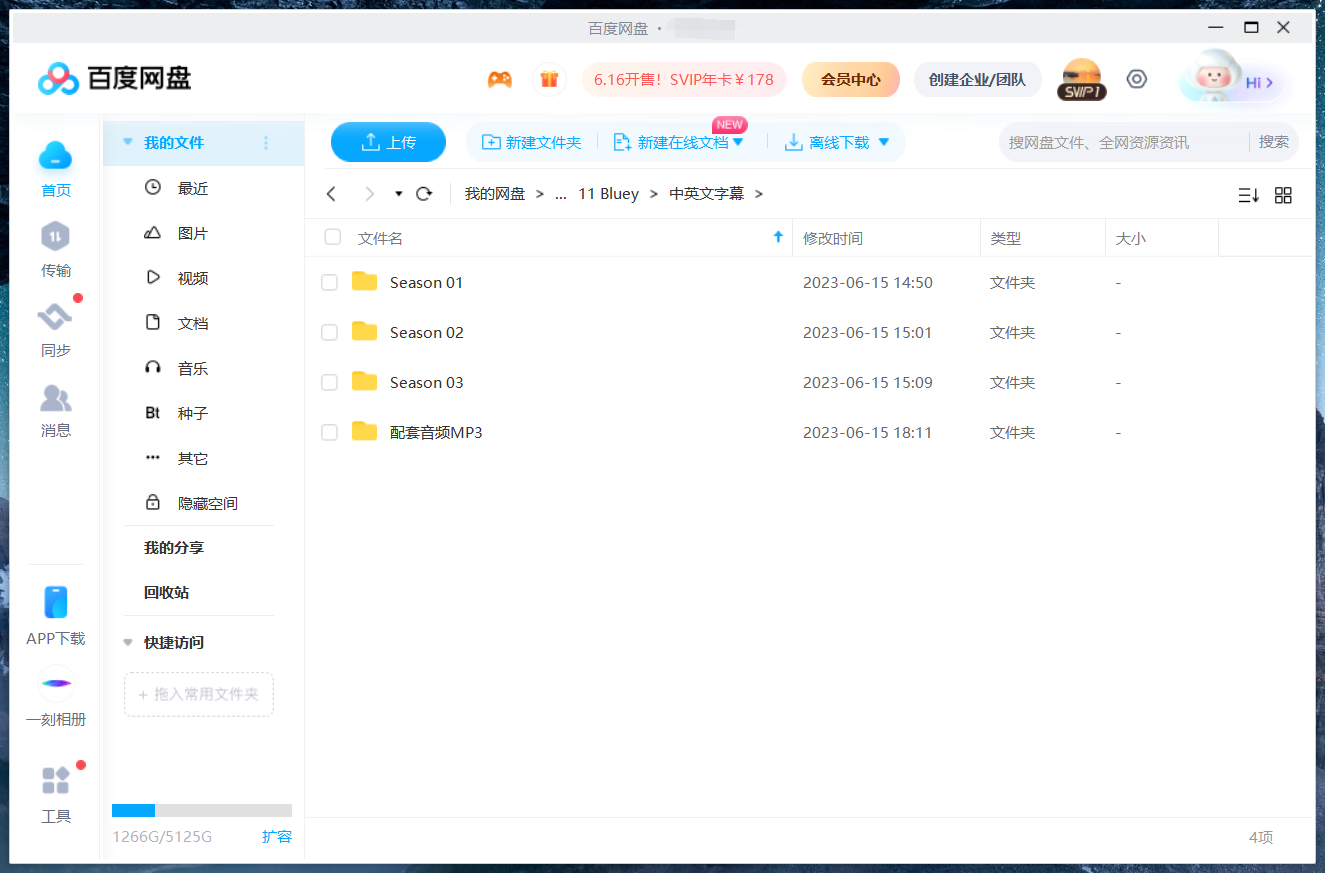Viewport: 1325px width, 873px height.
Task: Open the 离线下载 dropdown arrow
Action: [882, 142]
